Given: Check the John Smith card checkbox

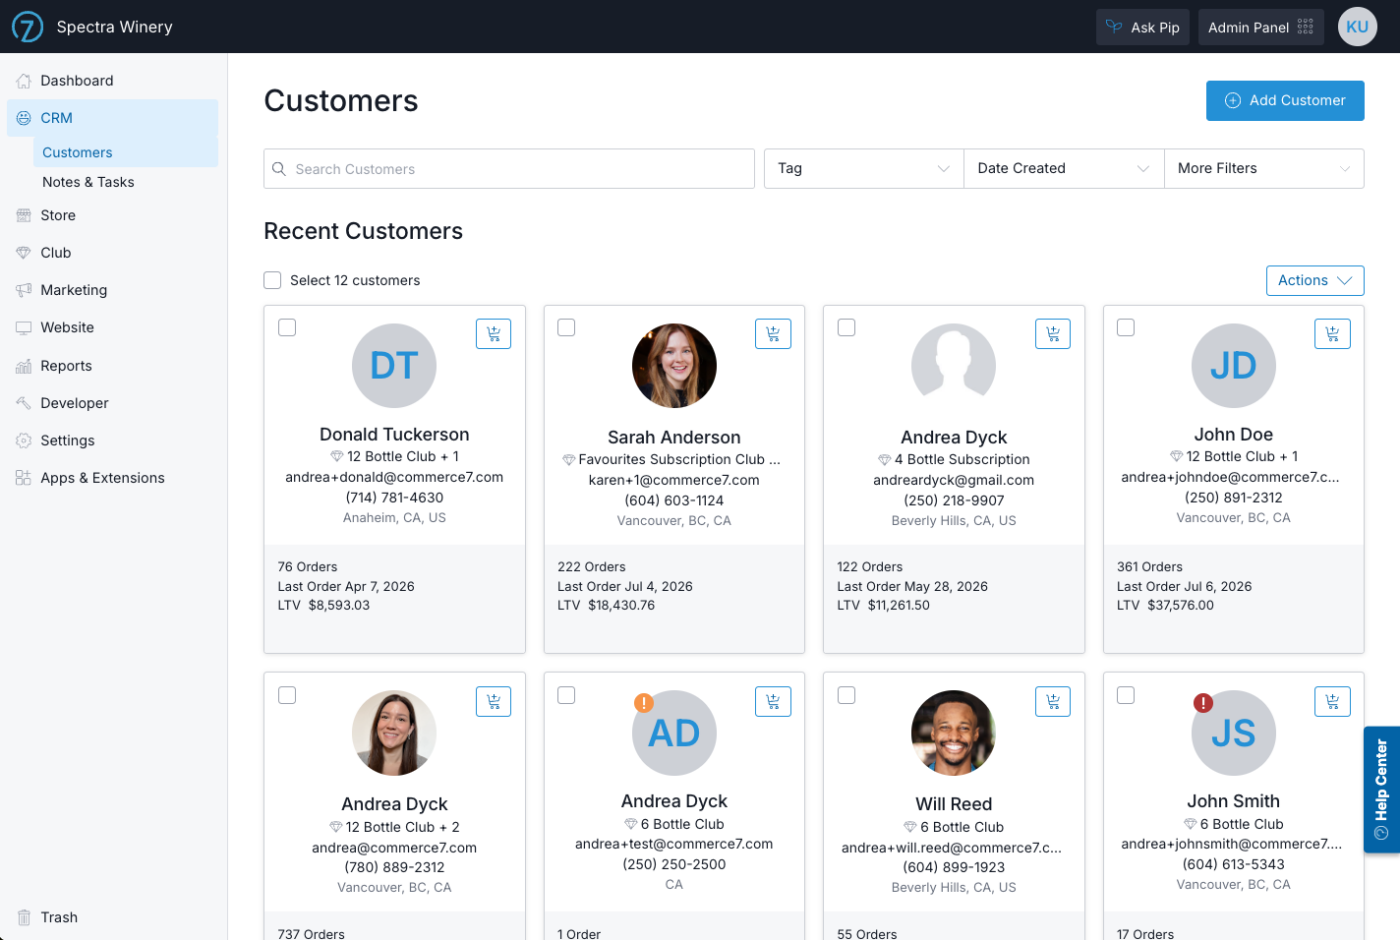Looking at the screenshot, I should (1125, 695).
